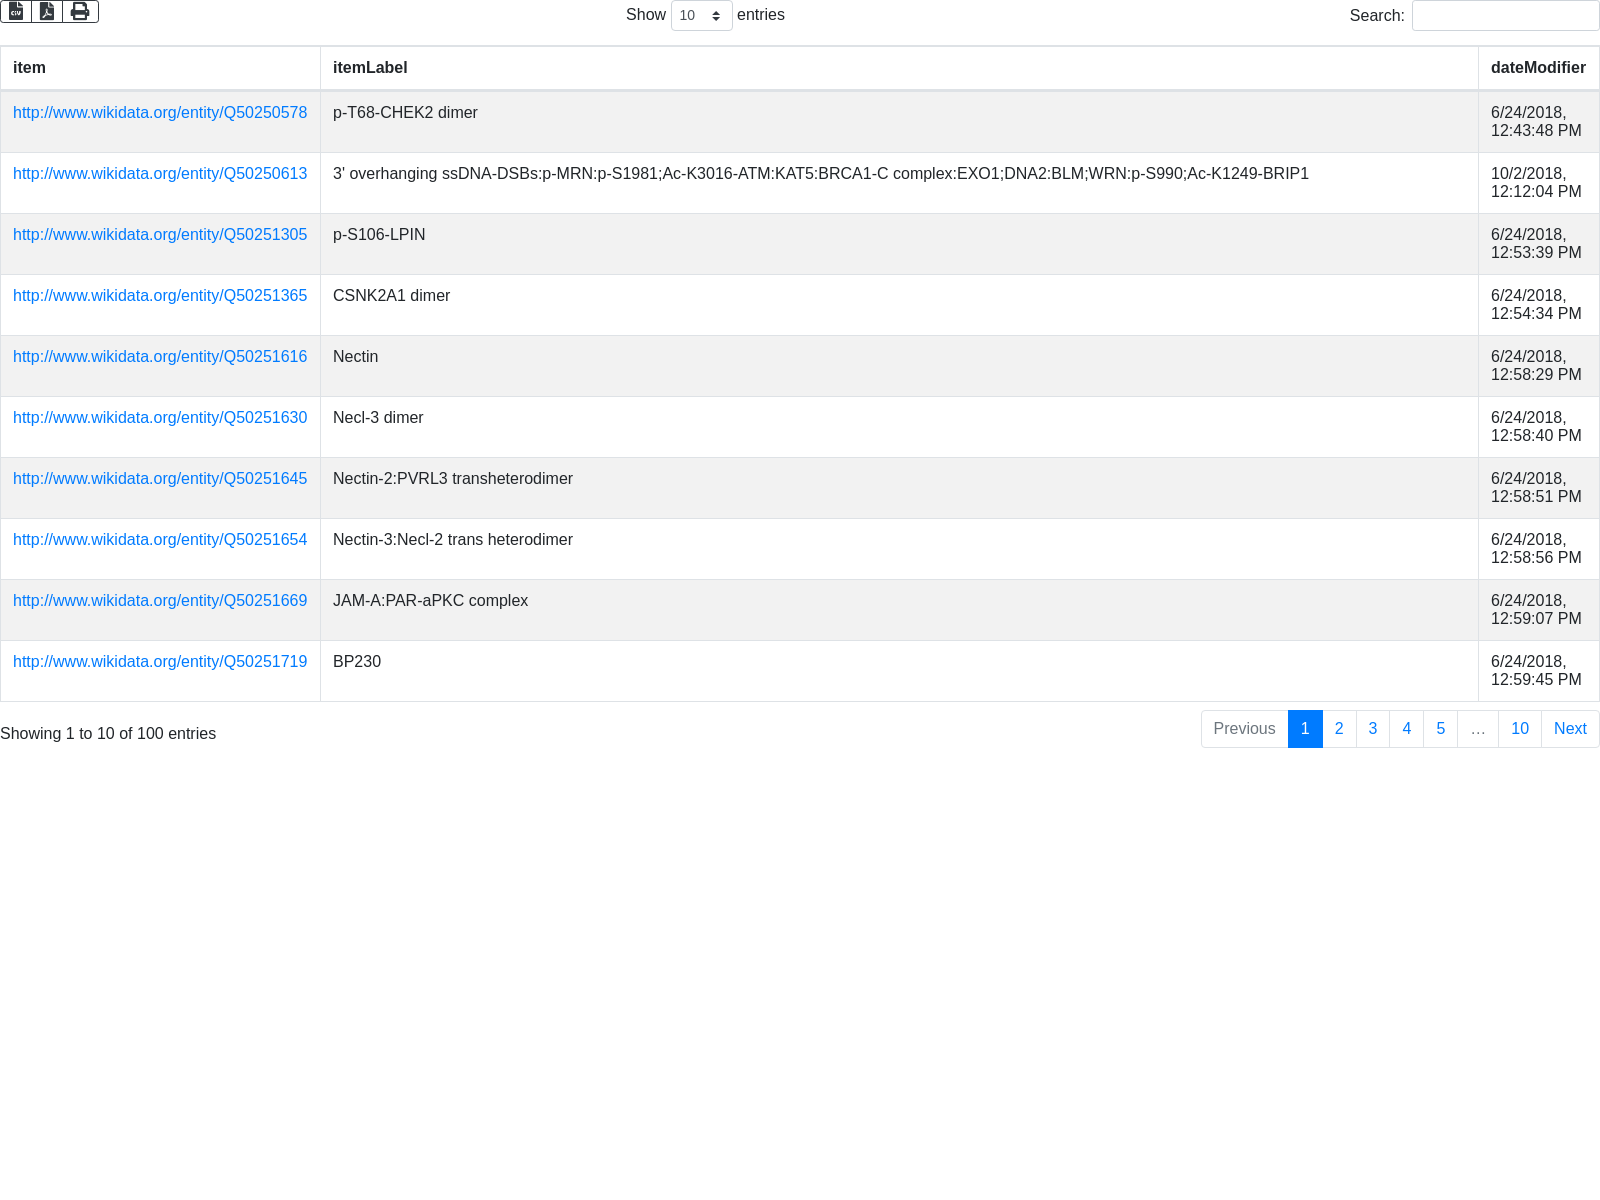The image size is (1600, 1200).
Task: Select the 3' overhanging ssDNA-DSBs label cell
Action: pos(899,183)
